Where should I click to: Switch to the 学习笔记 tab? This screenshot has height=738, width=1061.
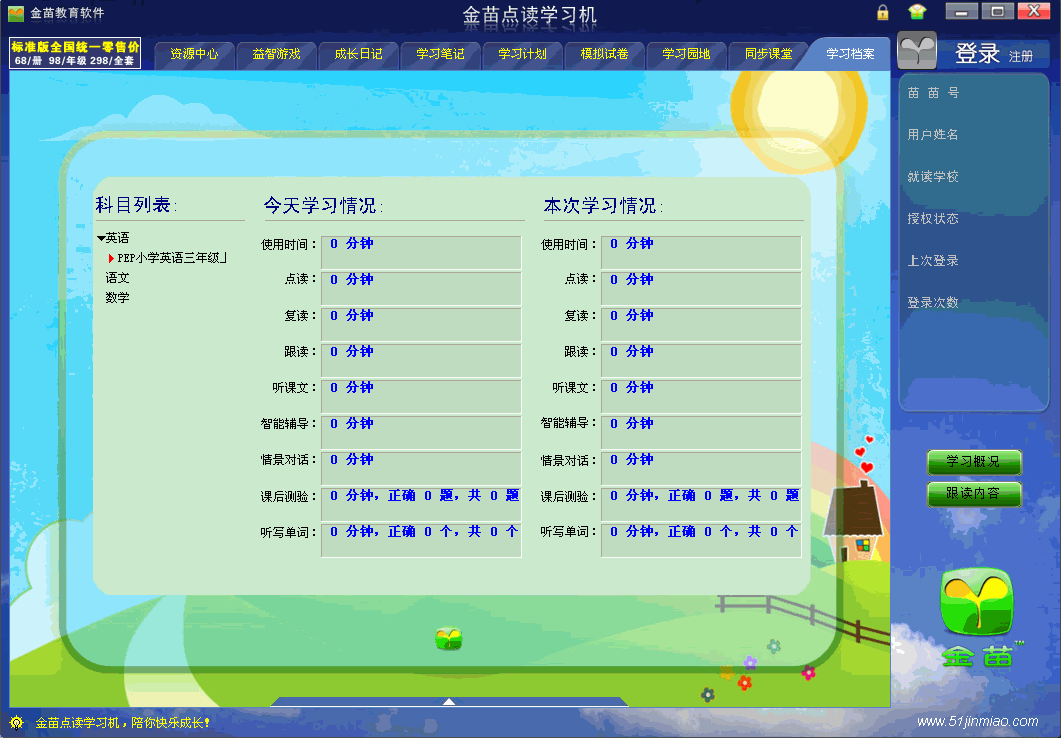coord(441,54)
